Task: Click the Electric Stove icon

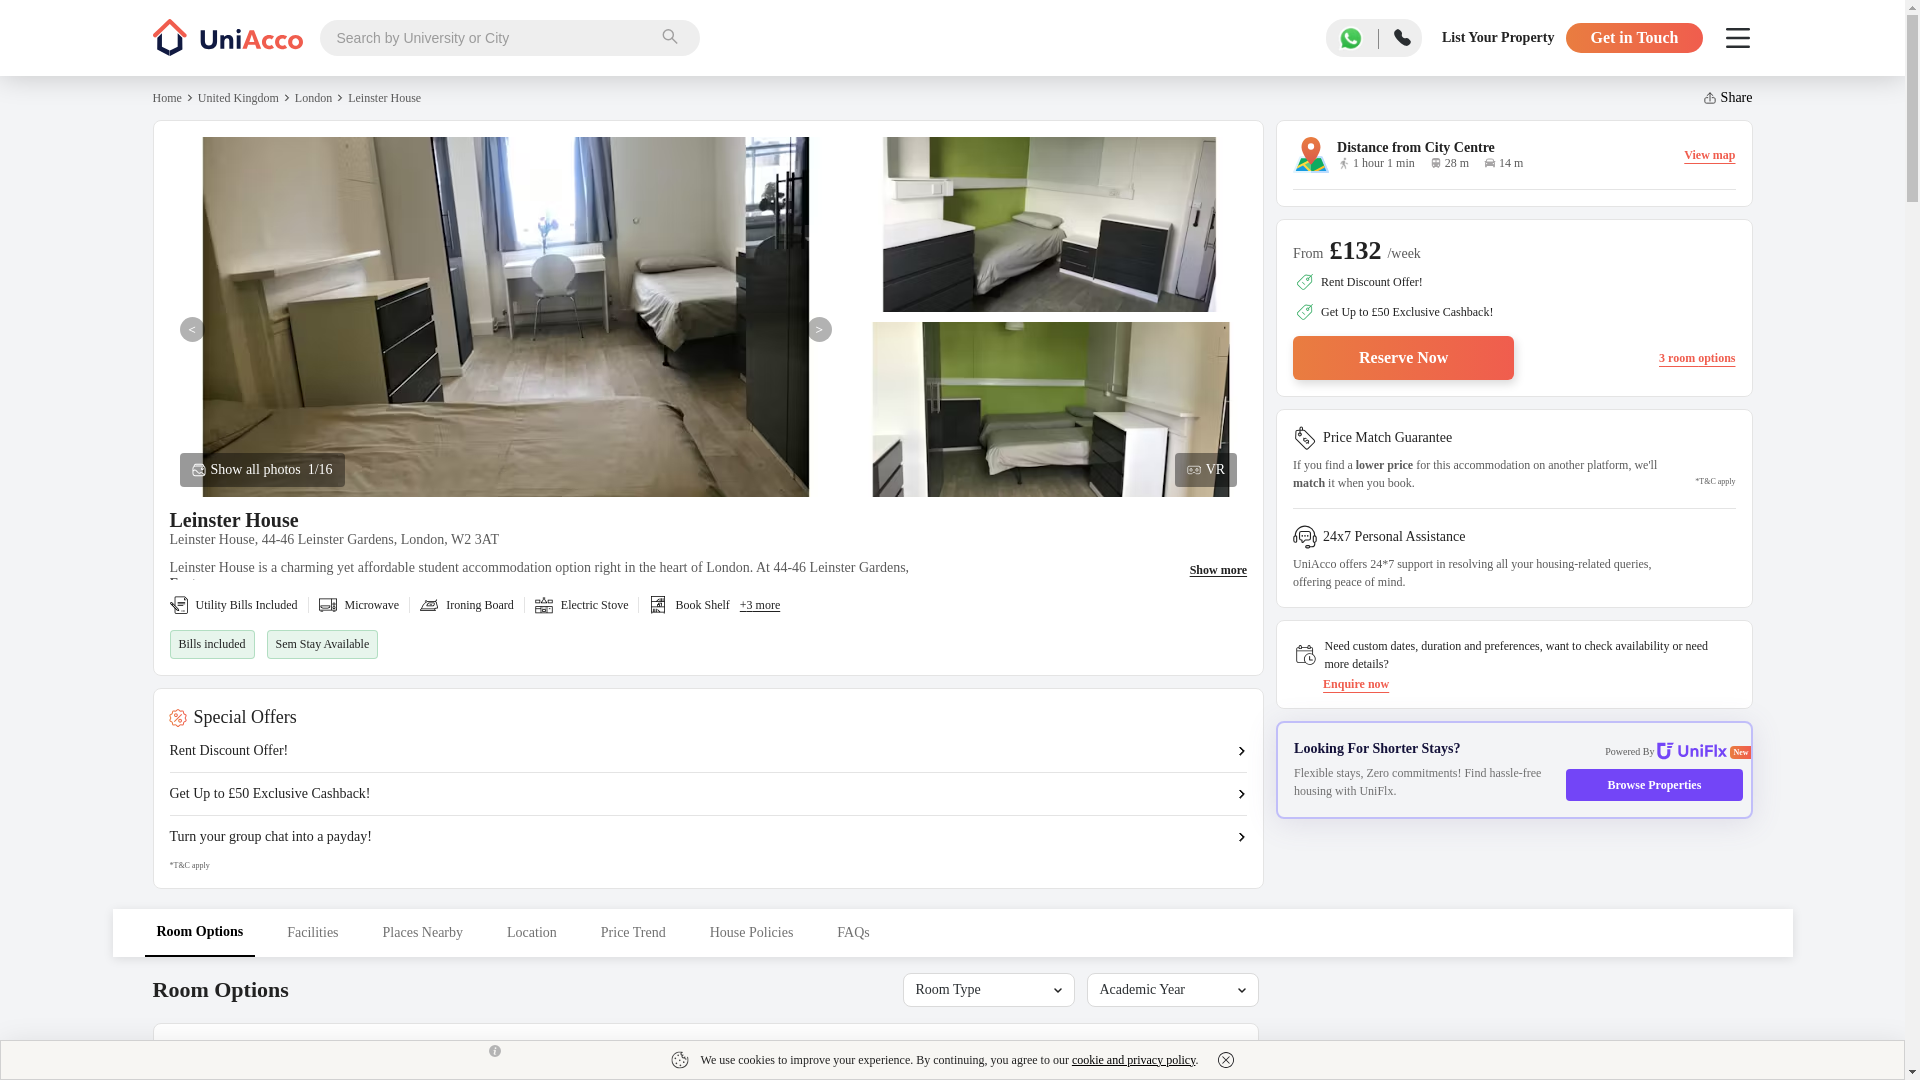Action: click(544, 605)
